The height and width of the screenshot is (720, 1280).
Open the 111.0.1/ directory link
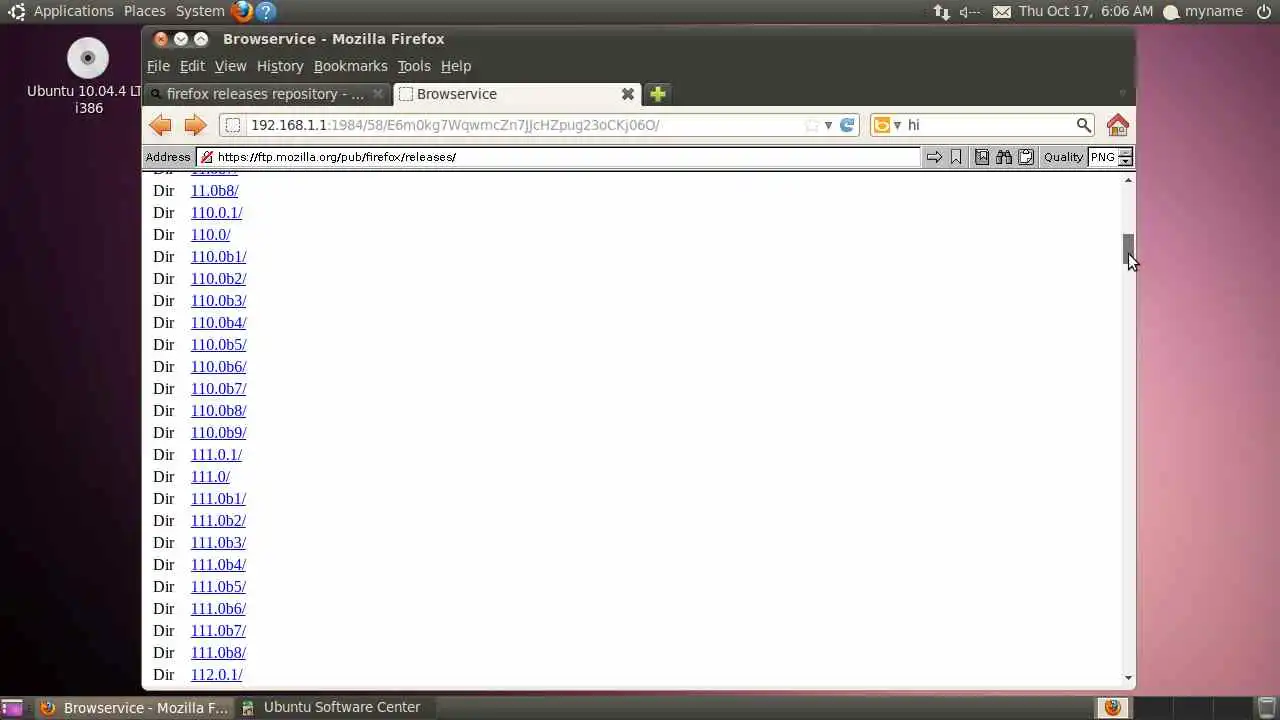point(216,455)
